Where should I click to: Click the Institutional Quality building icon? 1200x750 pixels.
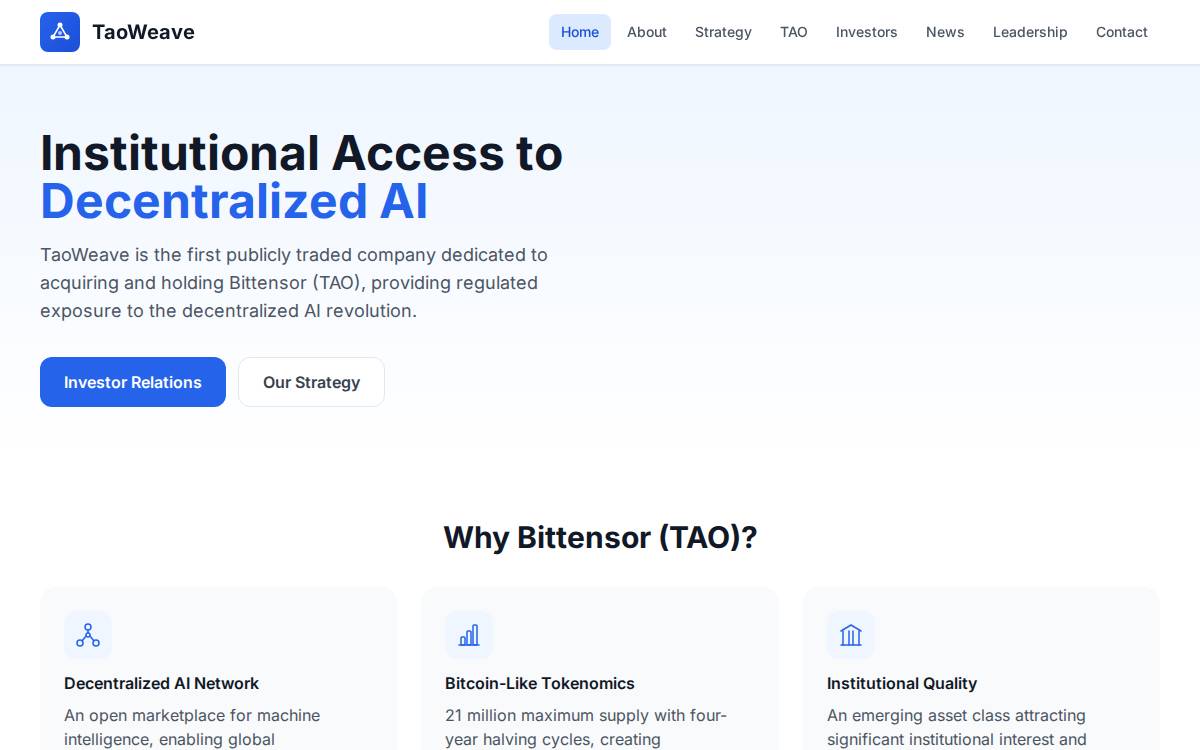pos(851,635)
